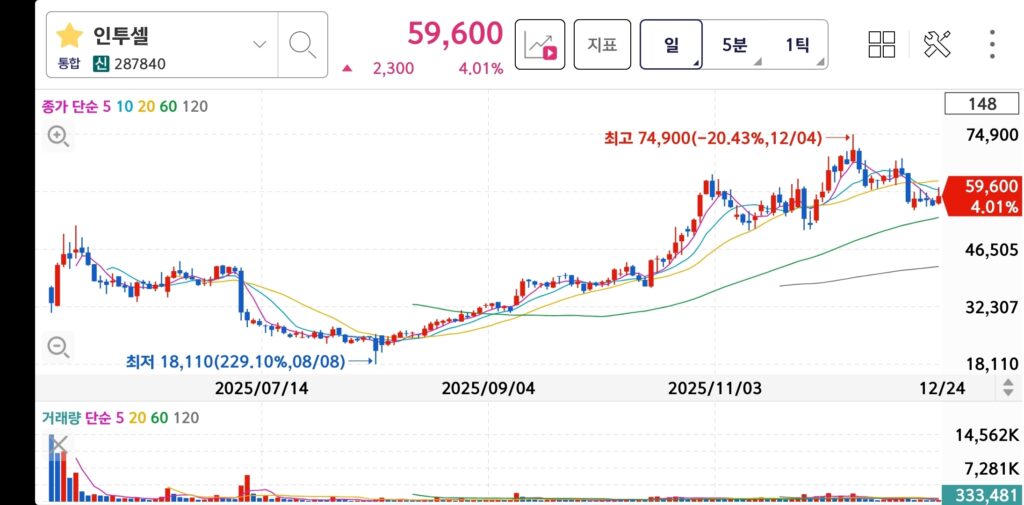Open chart tools wrench icon

coord(937,44)
